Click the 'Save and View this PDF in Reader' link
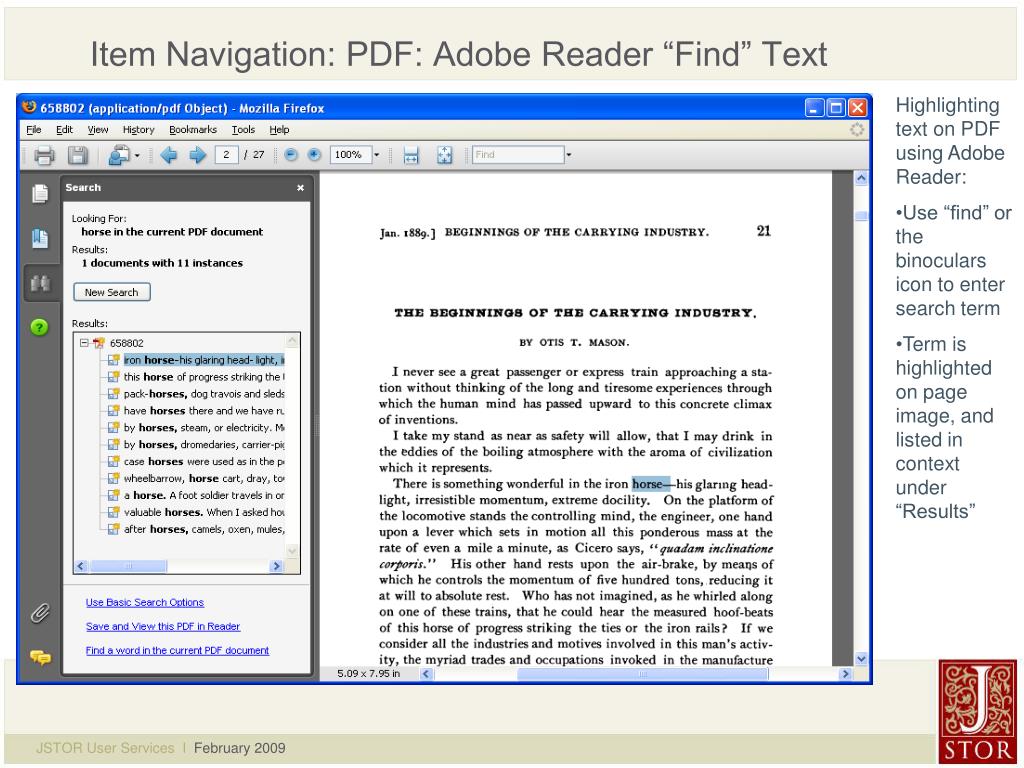Viewport: 1024px width, 768px height. (x=163, y=627)
